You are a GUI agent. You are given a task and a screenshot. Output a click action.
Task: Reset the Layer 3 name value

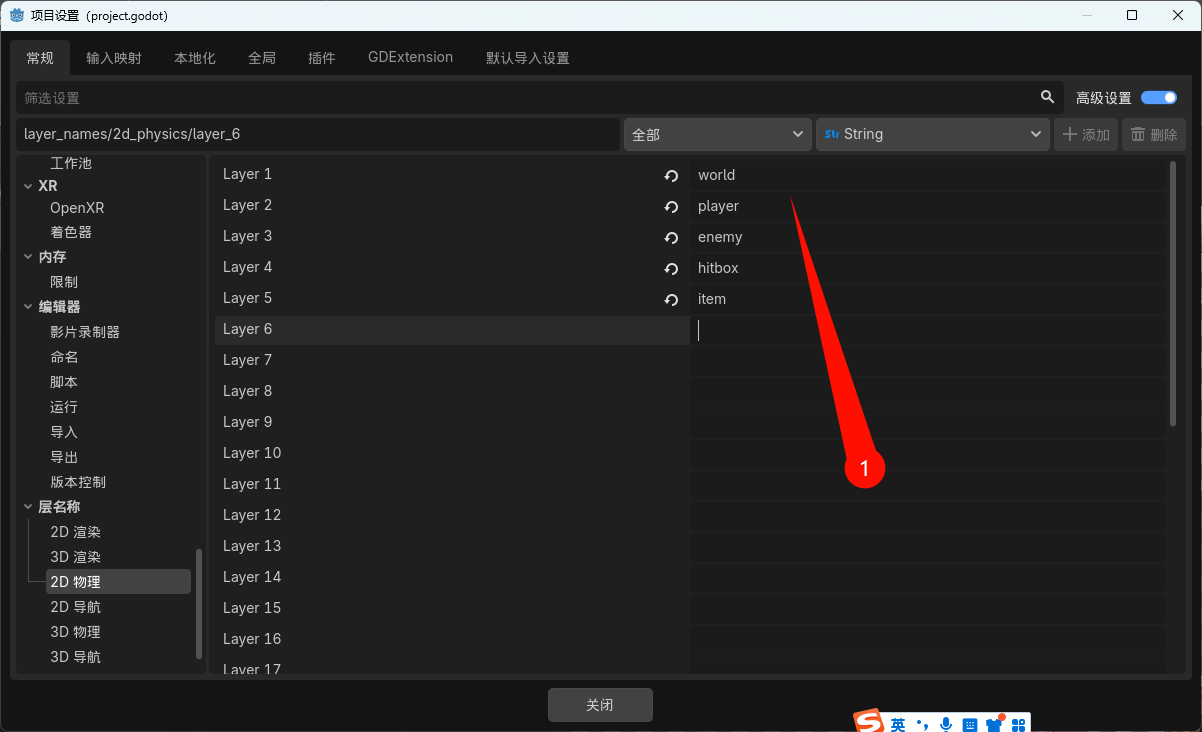pyautogui.click(x=671, y=238)
